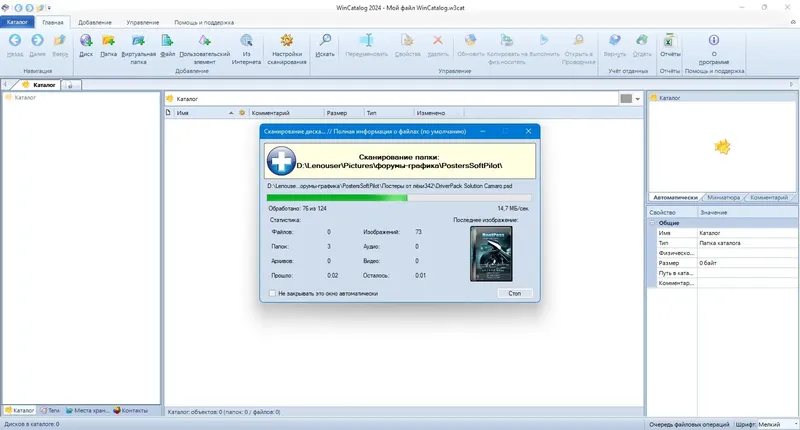Click the 'Папка каталога' type value
This screenshot has width=800, height=430.
click(746, 243)
